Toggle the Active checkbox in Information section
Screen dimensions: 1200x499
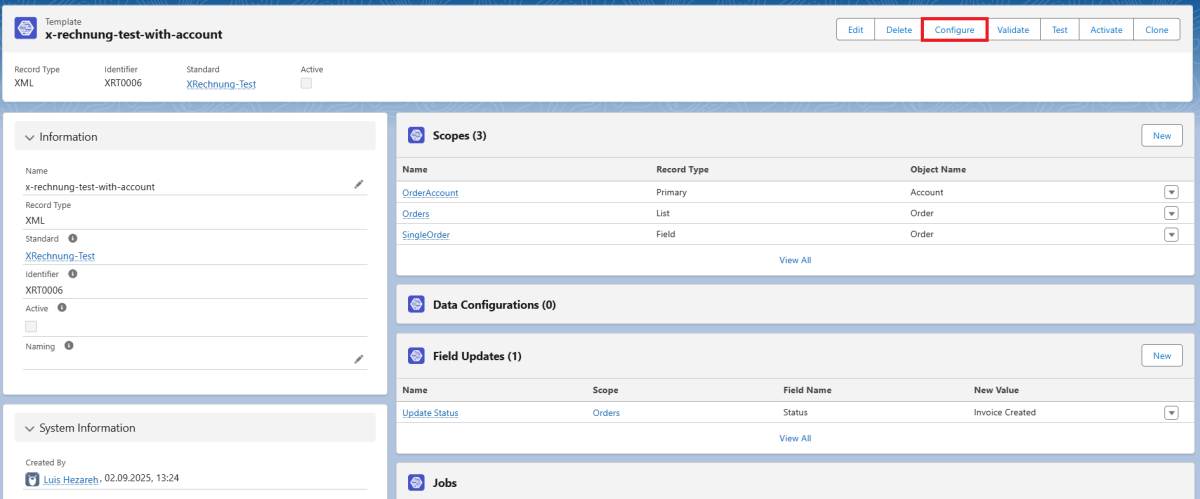pos(31,326)
